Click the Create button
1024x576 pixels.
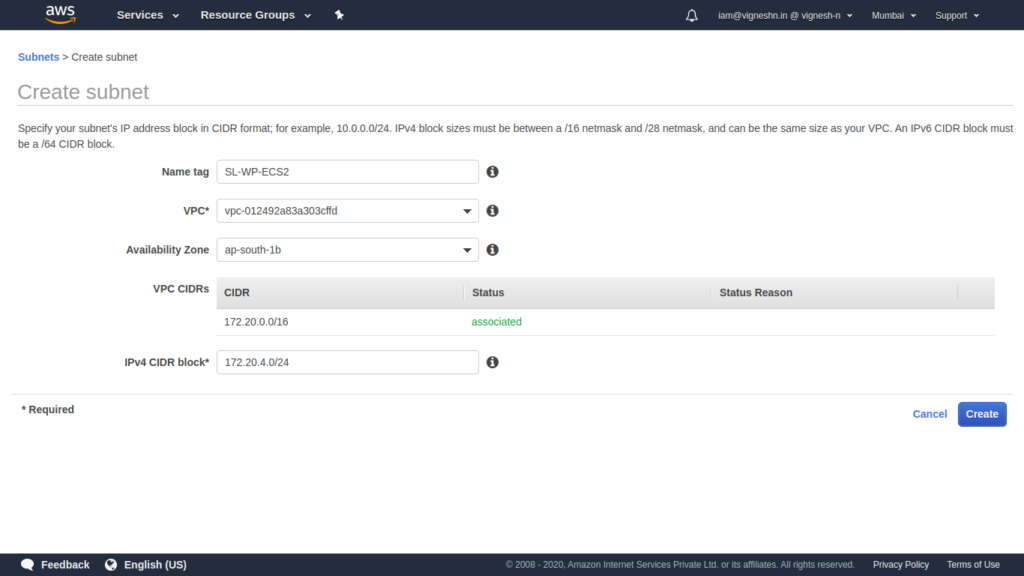pyautogui.click(x=982, y=414)
